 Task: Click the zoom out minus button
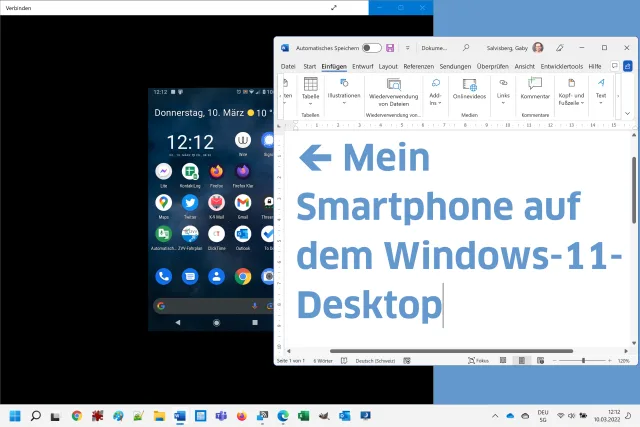click(554, 361)
